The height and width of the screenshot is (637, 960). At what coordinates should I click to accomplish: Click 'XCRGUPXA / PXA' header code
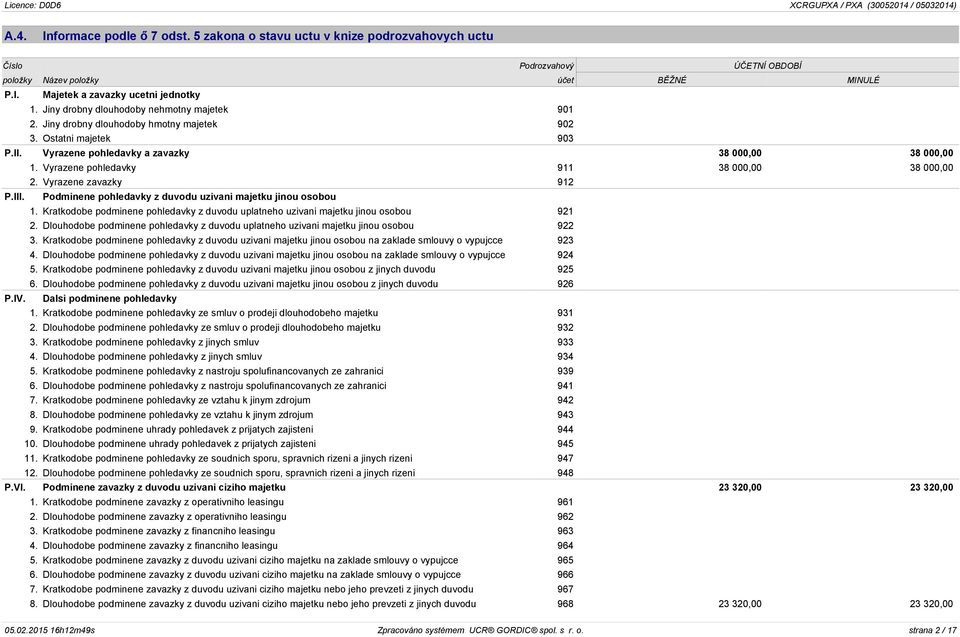click(x=826, y=5)
